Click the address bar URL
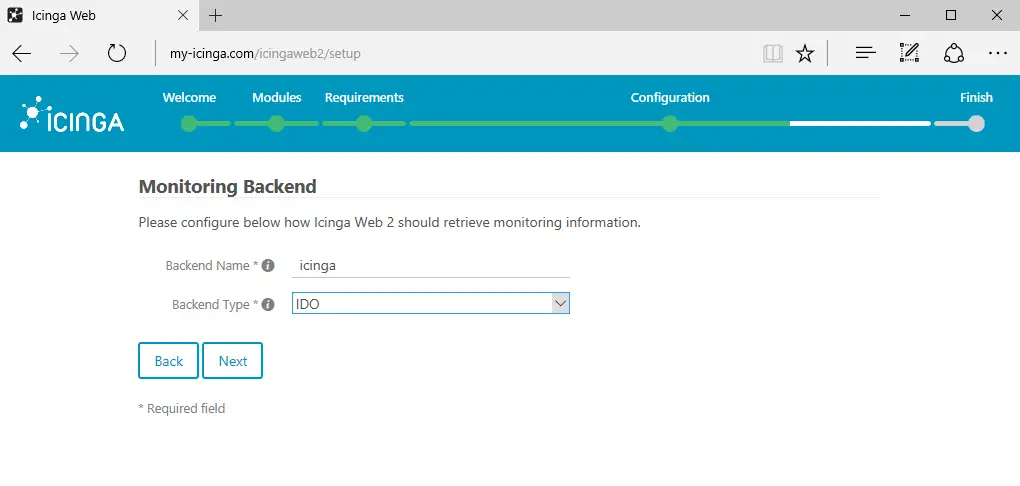The image size is (1020, 486). tap(265, 53)
